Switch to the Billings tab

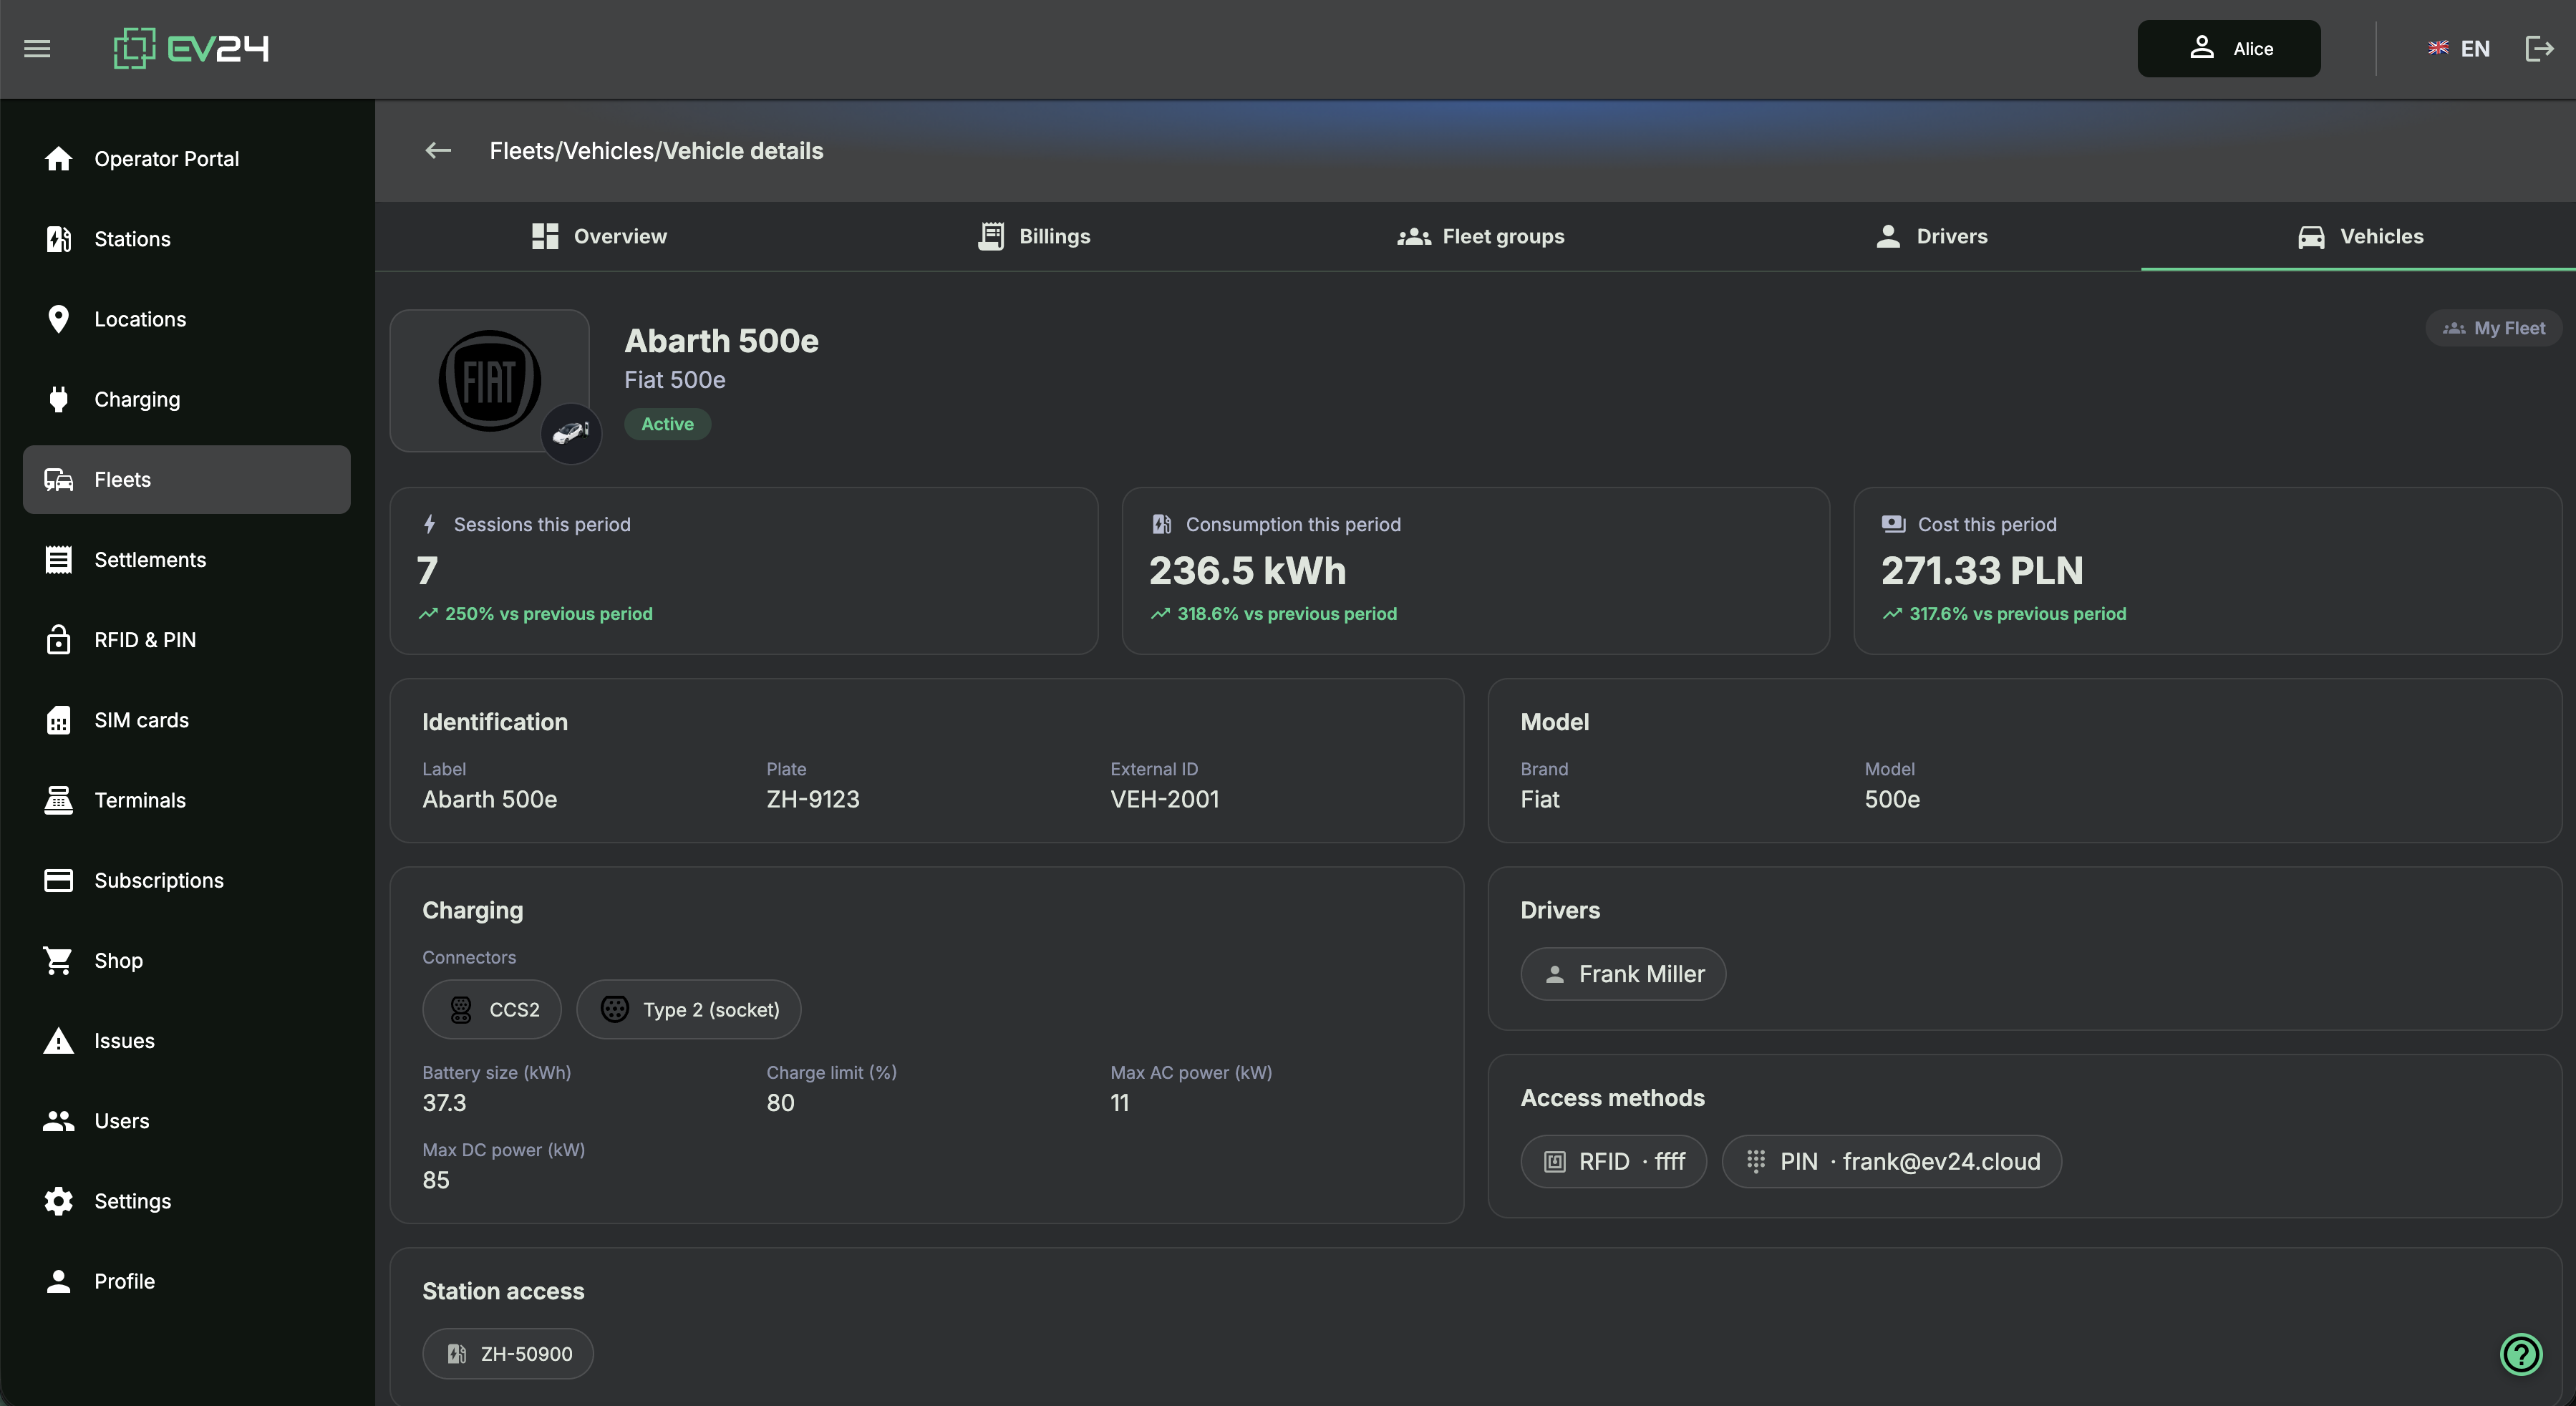[1034, 236]
